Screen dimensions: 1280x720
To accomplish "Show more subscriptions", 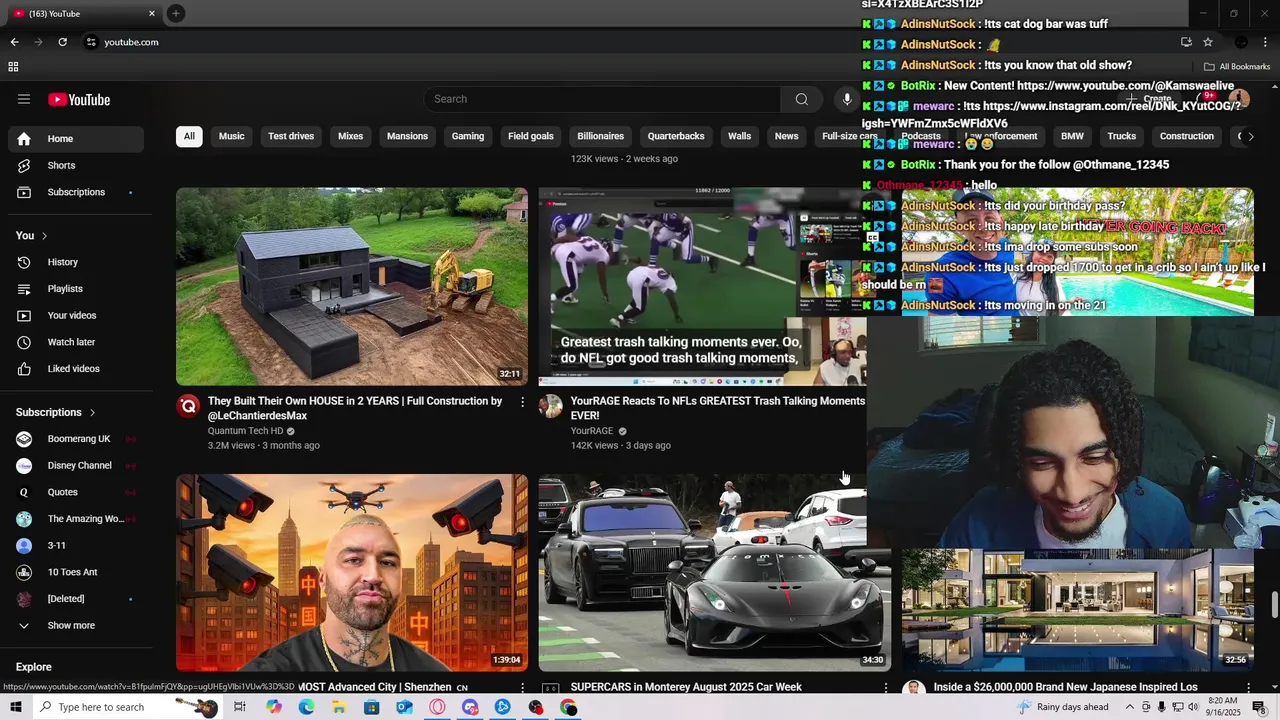I will (x=76, y=625).
